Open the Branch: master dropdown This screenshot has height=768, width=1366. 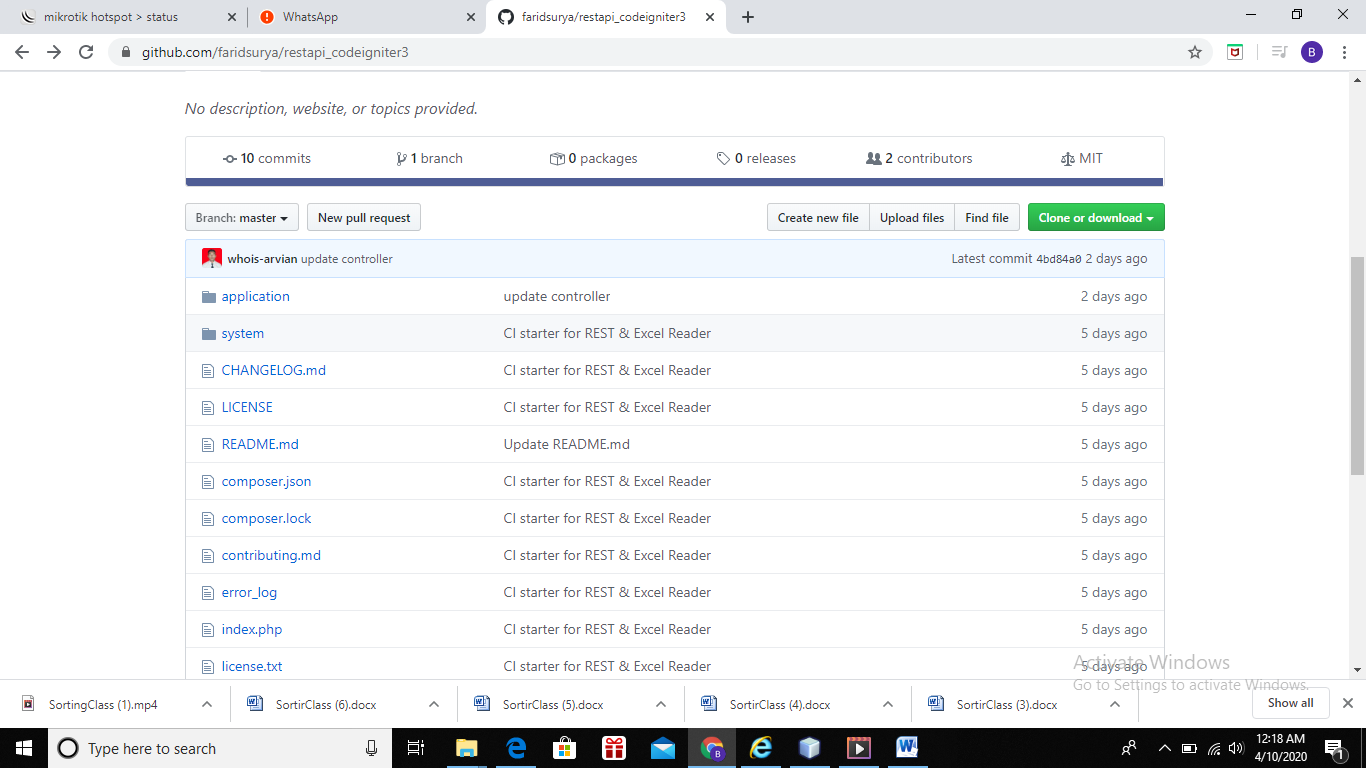242,218
